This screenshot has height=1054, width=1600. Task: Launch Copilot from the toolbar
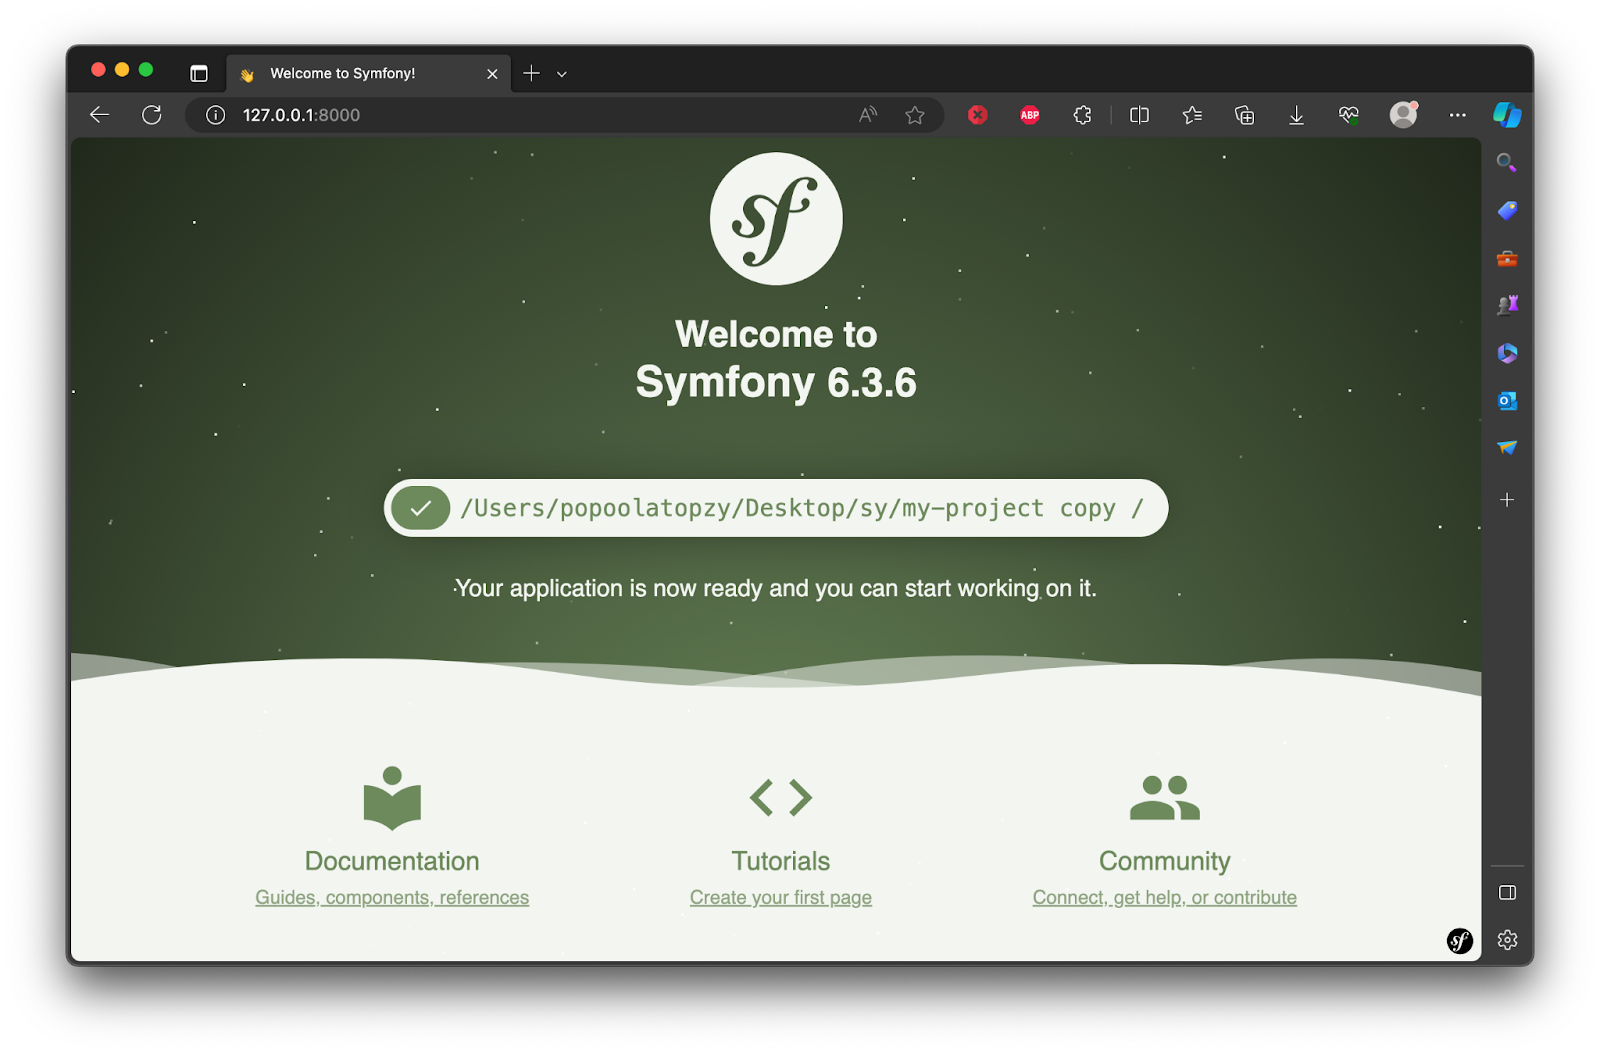[x=1507, y=115]
